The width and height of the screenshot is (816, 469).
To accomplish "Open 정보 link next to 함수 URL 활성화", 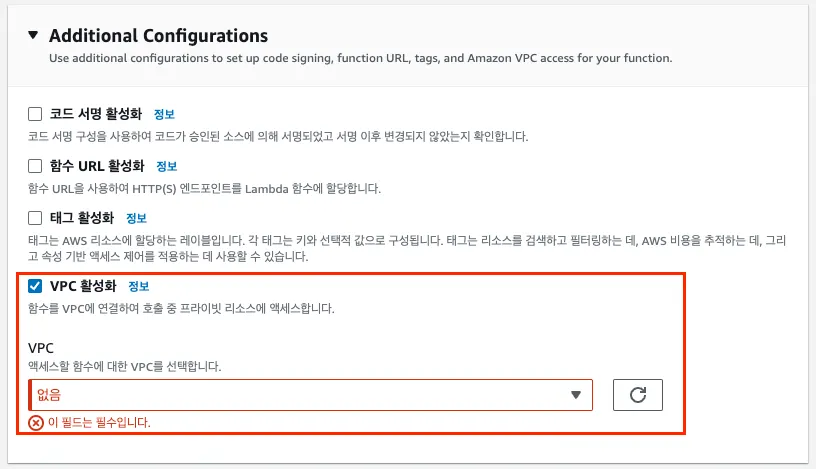I will (x=167, y=166).
